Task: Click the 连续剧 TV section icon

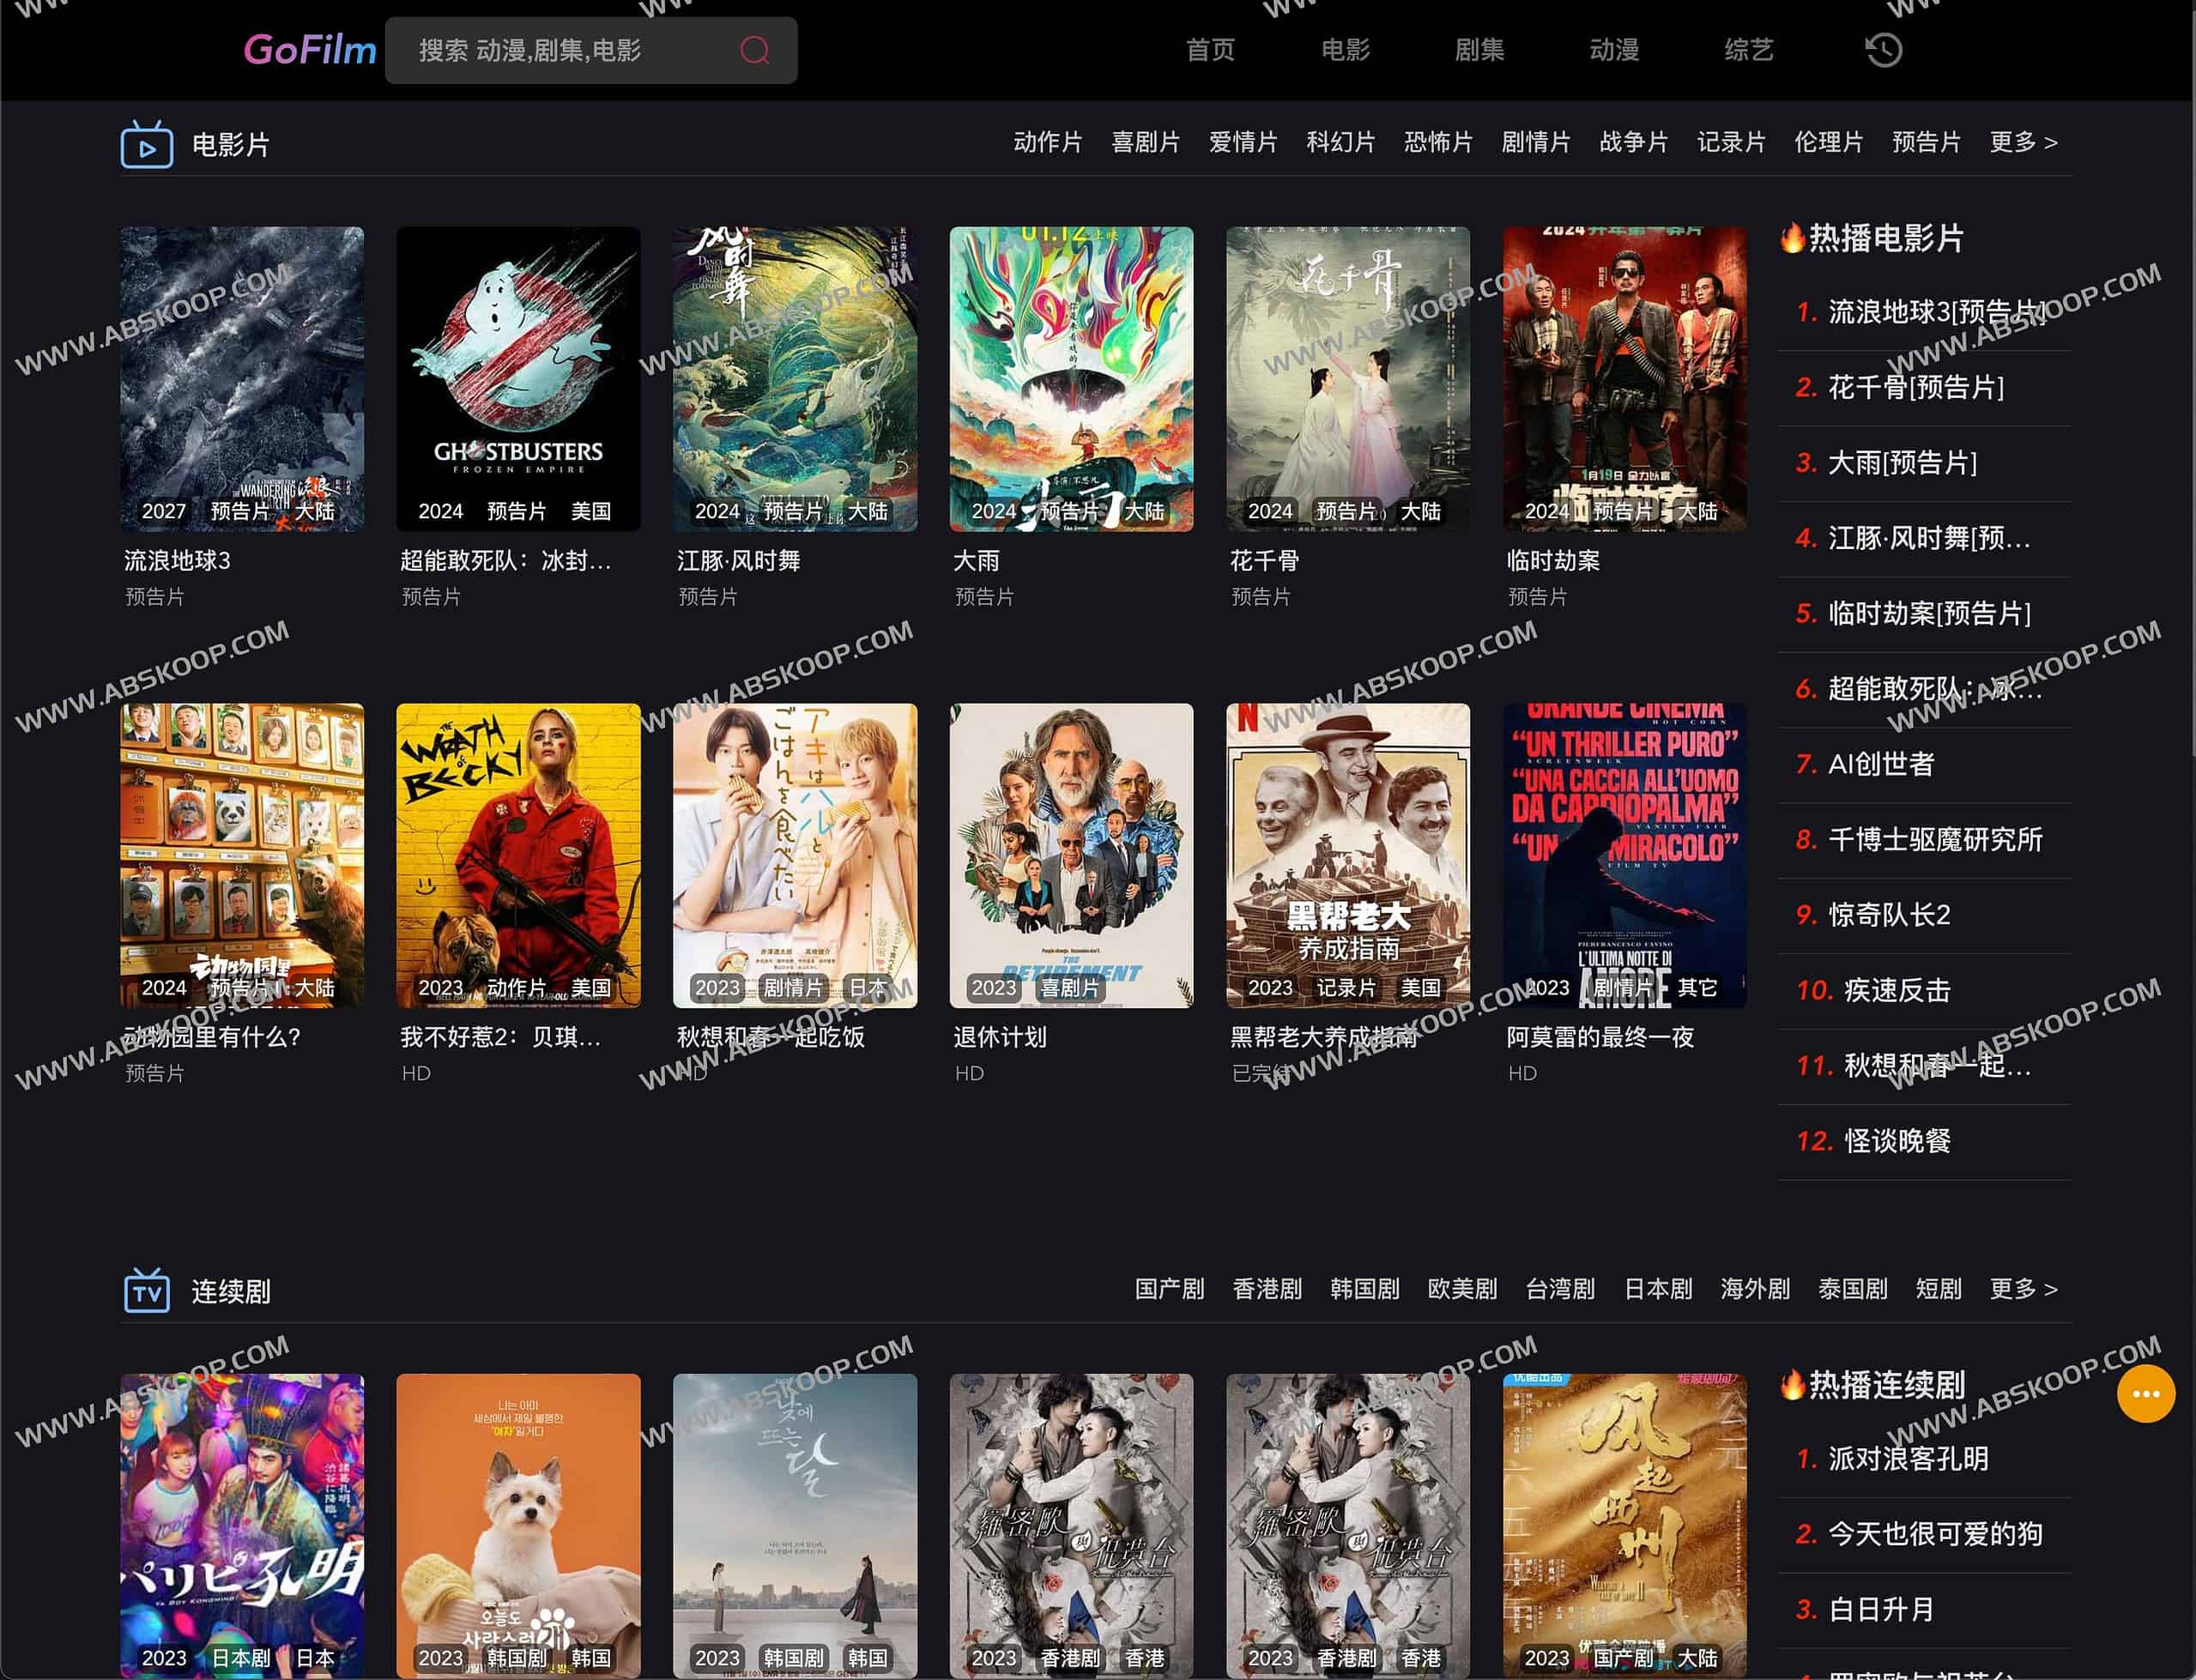Action: 147,1291
